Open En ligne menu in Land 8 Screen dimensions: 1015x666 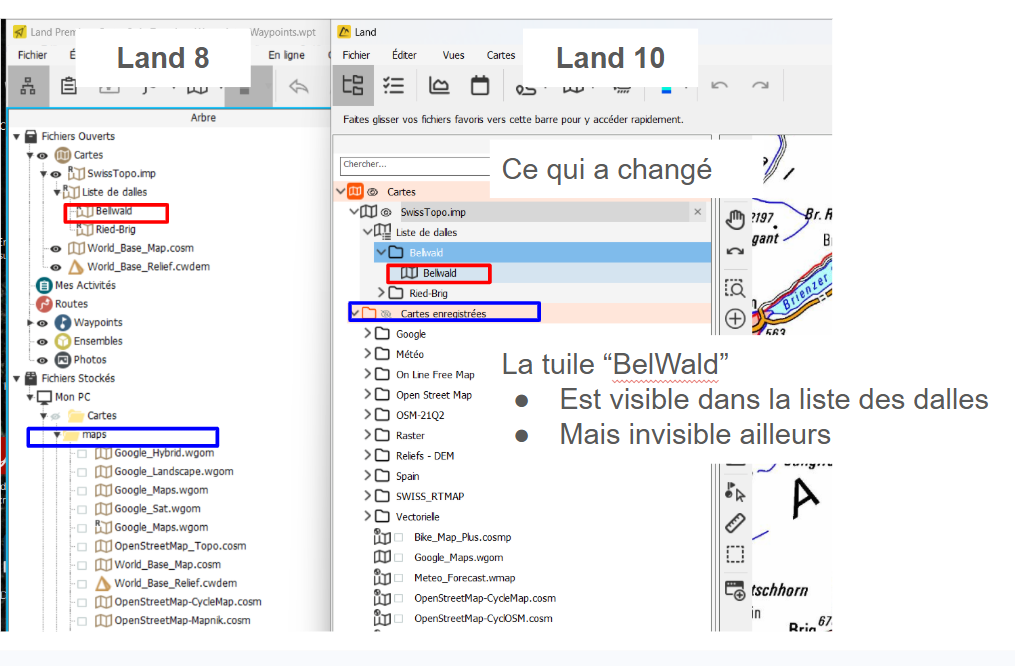[x=286, y=55]
